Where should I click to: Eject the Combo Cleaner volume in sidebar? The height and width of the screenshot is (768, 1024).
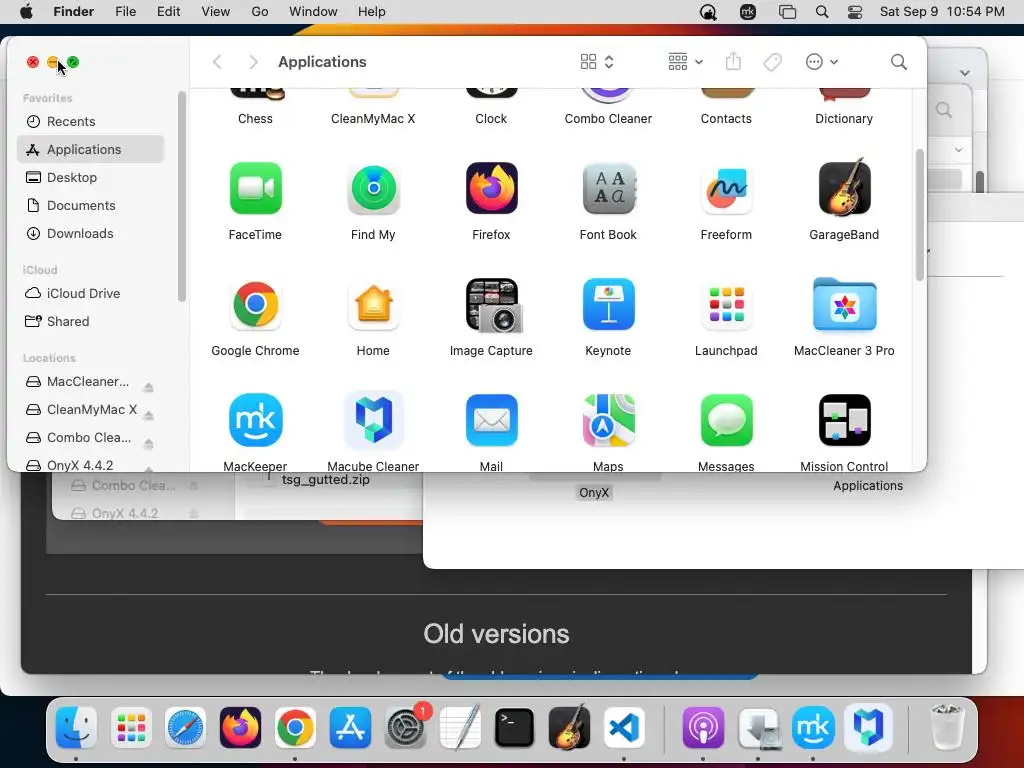click(148, 443)
